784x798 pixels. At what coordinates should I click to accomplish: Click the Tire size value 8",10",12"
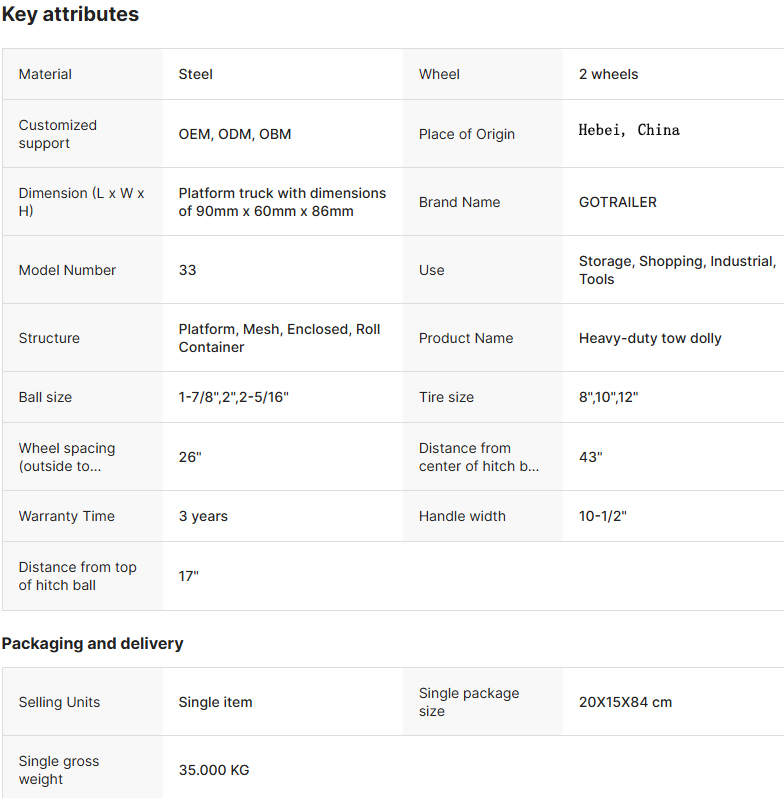pyautogui.click(x=608, y=397)
